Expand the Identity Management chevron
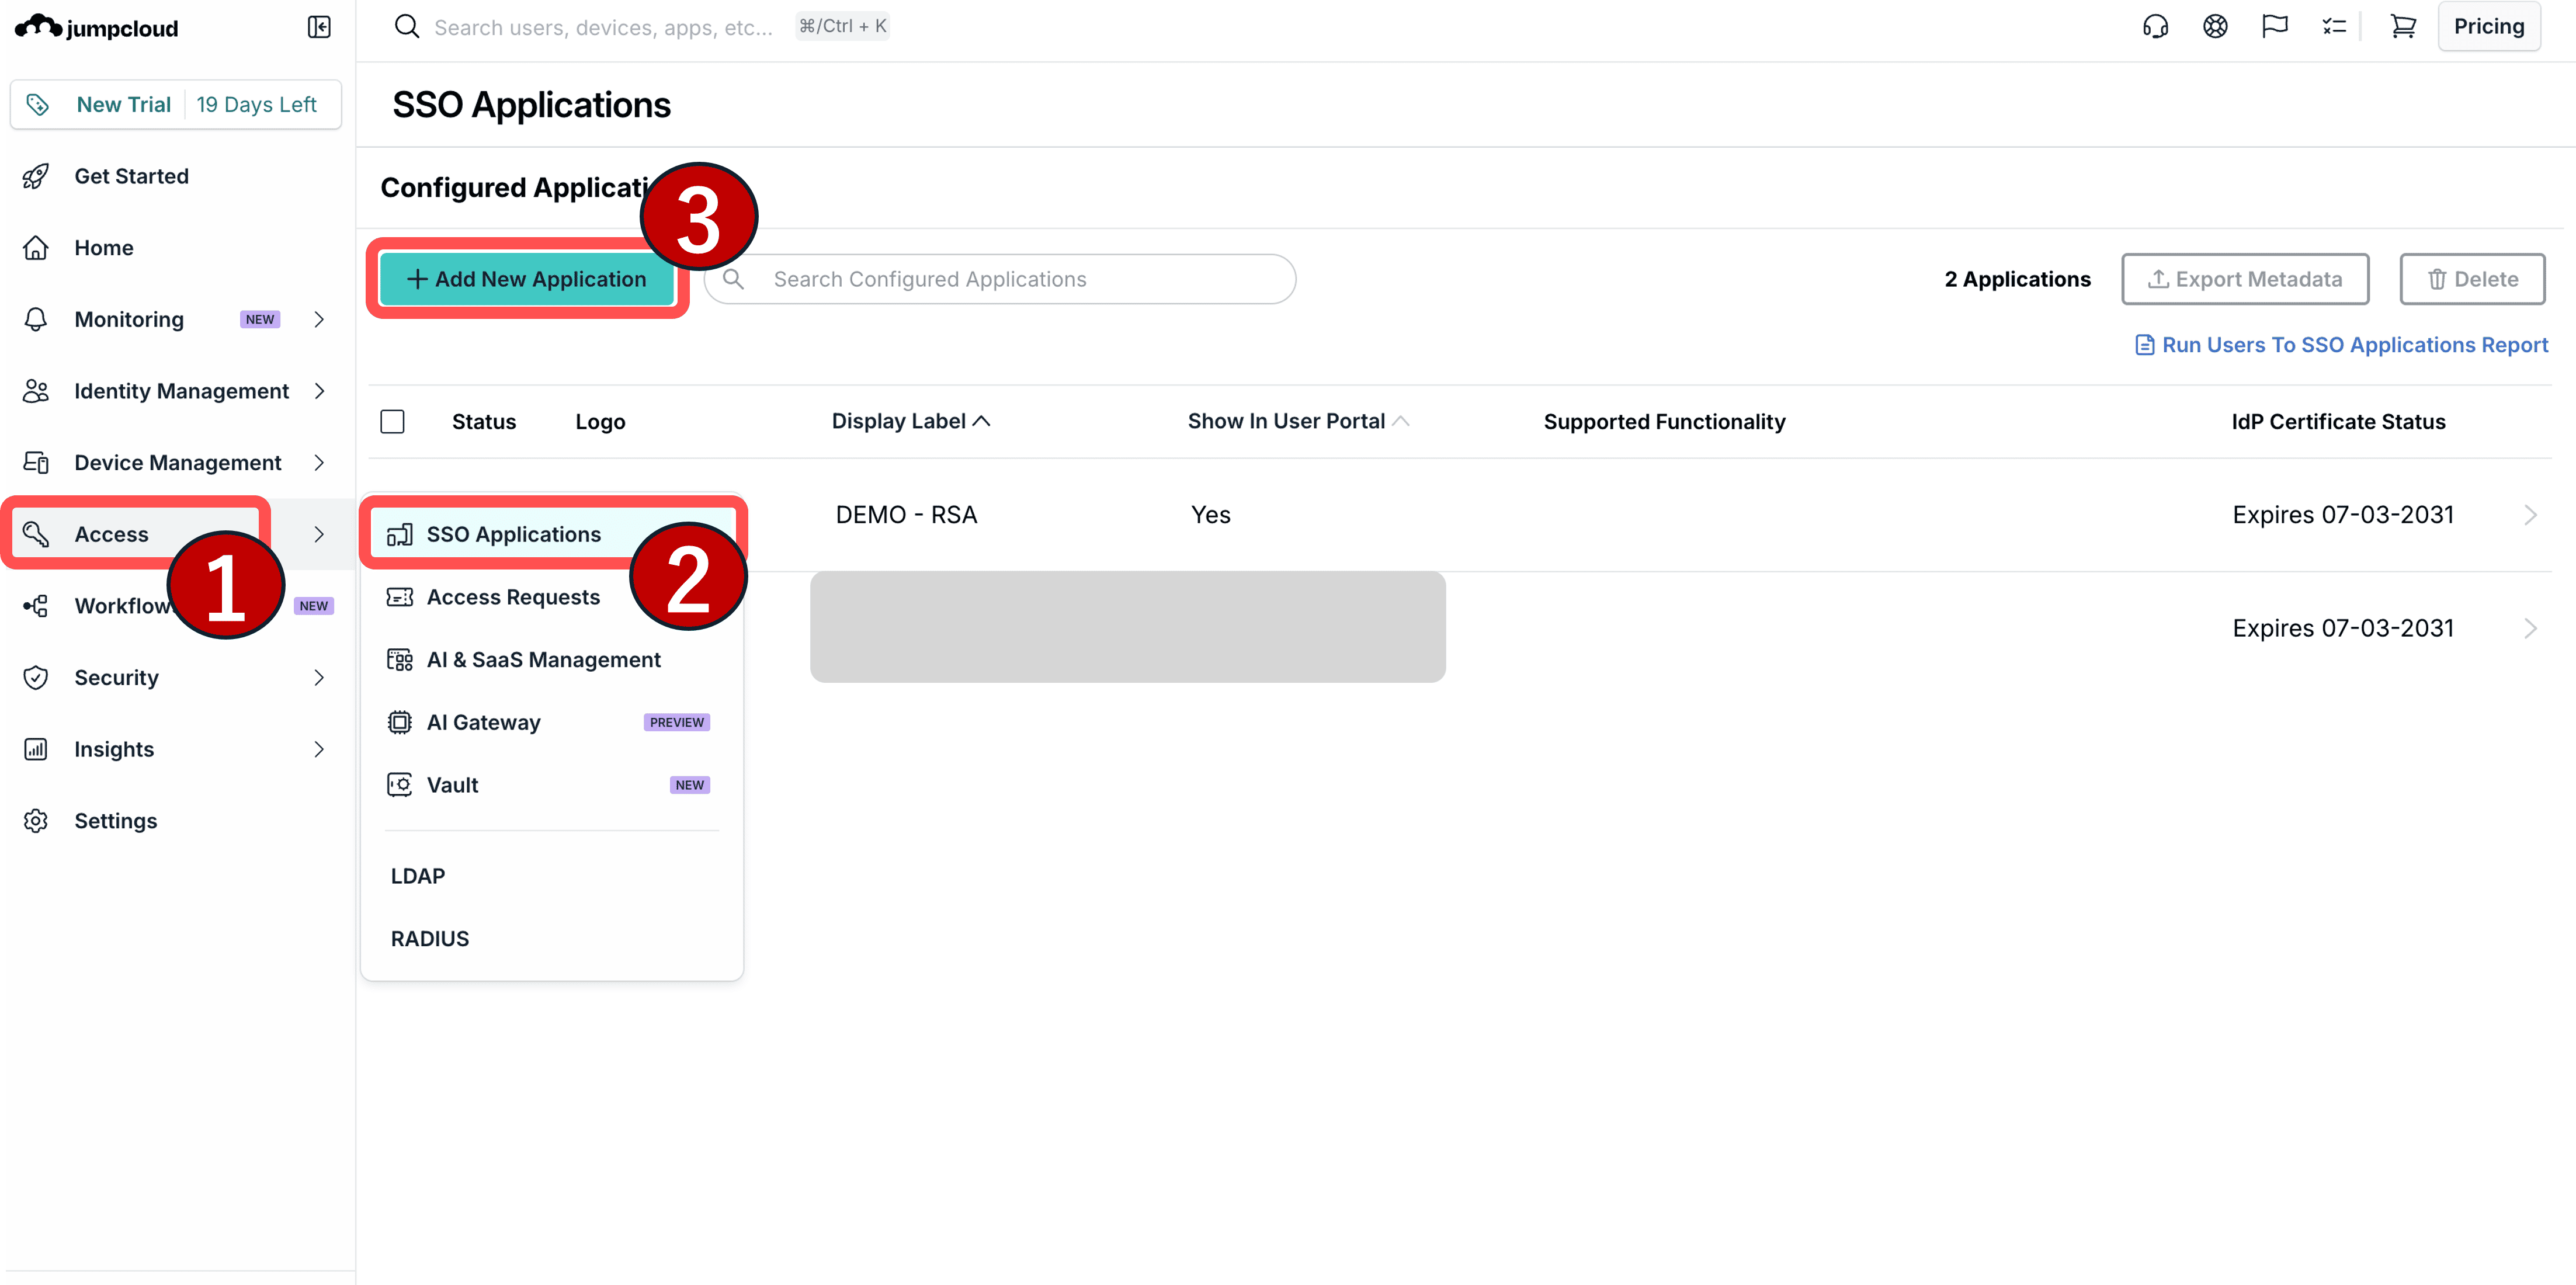The height and width of the screenshot is (1285, 2576). click(x=319, y=391)
